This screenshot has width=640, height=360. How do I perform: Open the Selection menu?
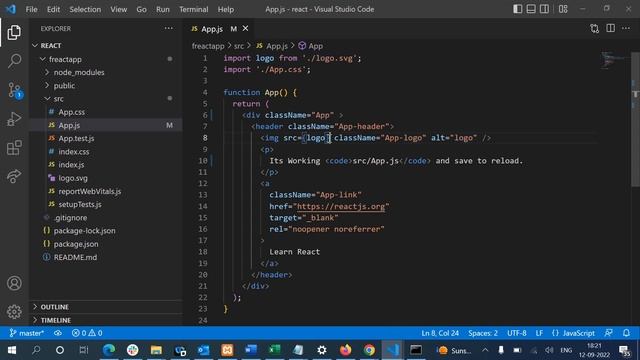85,9
